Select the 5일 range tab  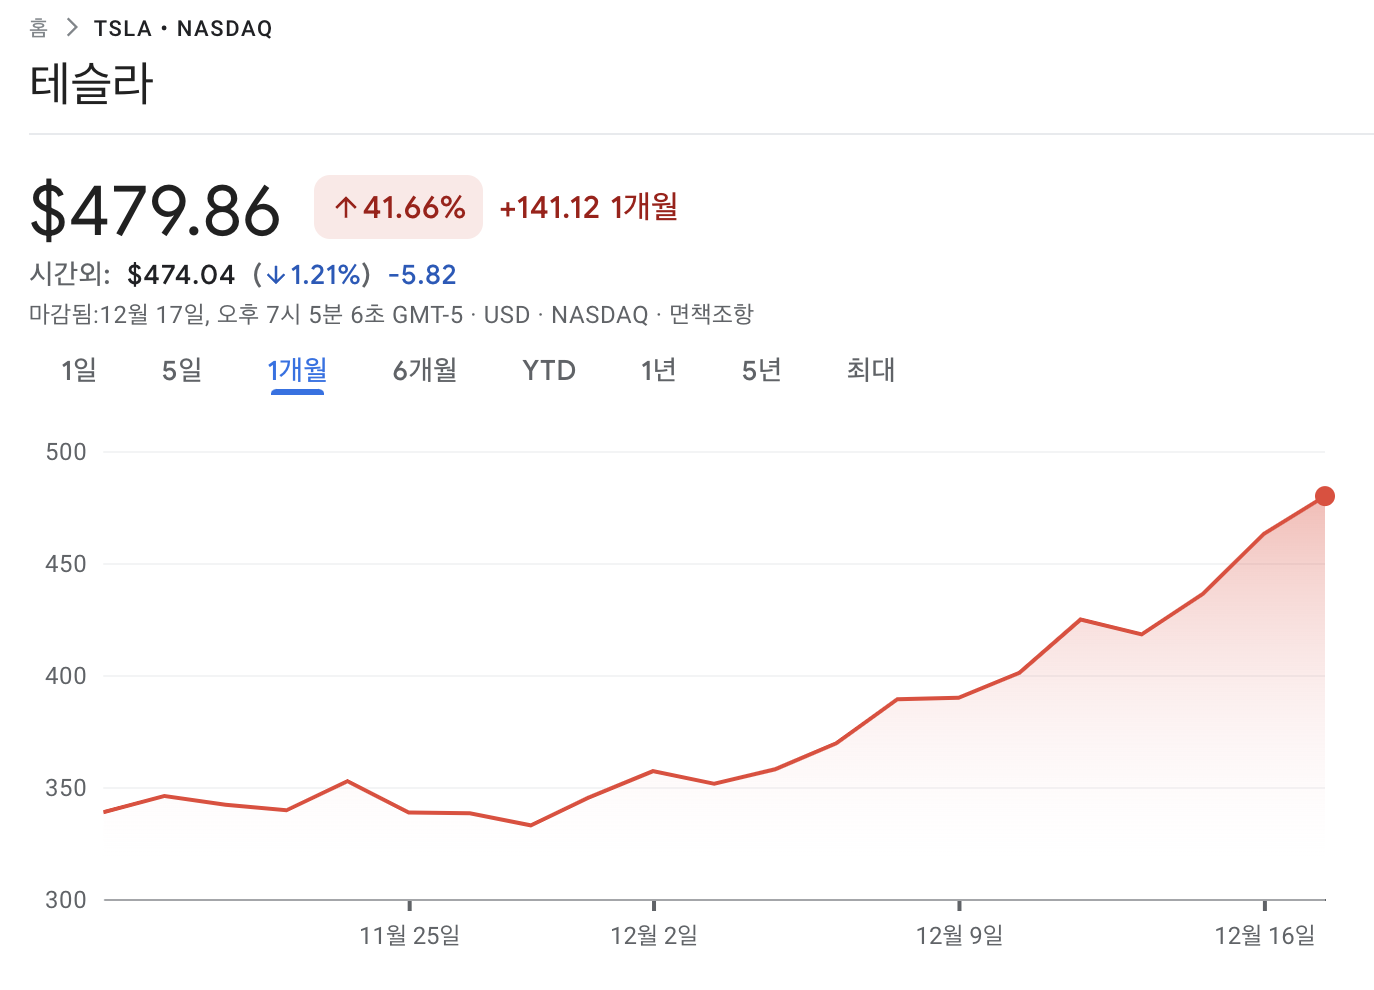tap(182, 371)
